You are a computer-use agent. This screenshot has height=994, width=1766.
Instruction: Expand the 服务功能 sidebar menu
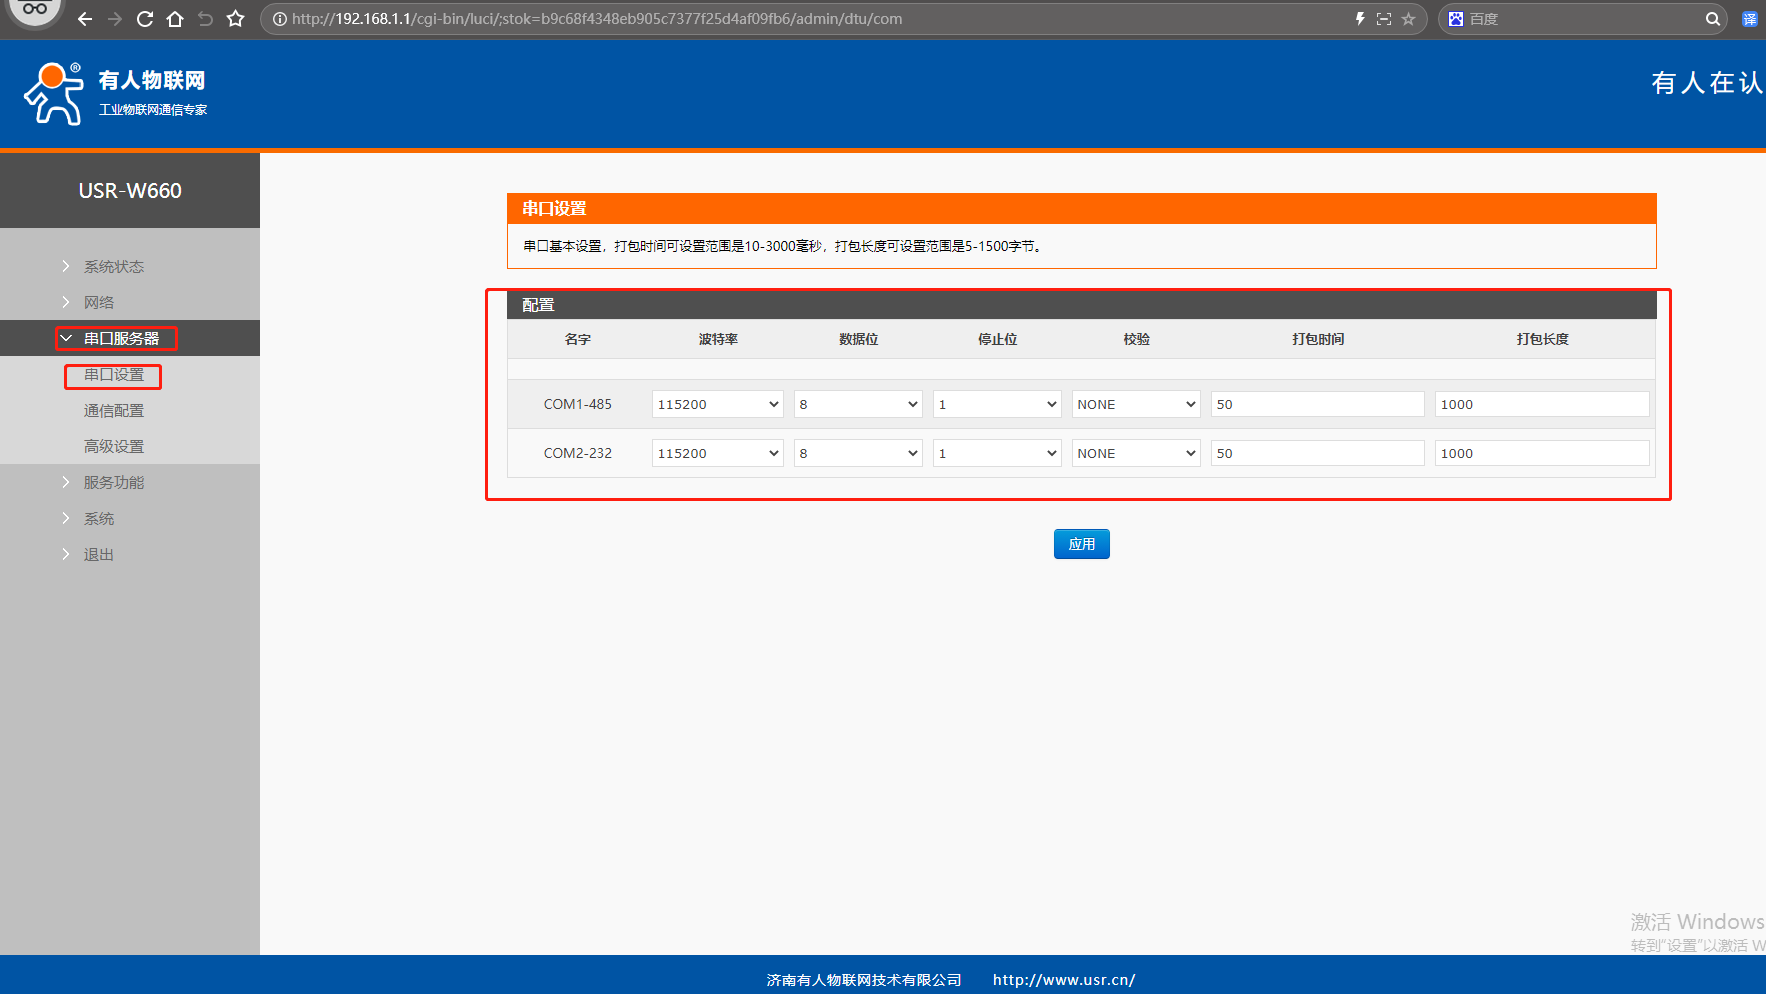click(113, 483)
